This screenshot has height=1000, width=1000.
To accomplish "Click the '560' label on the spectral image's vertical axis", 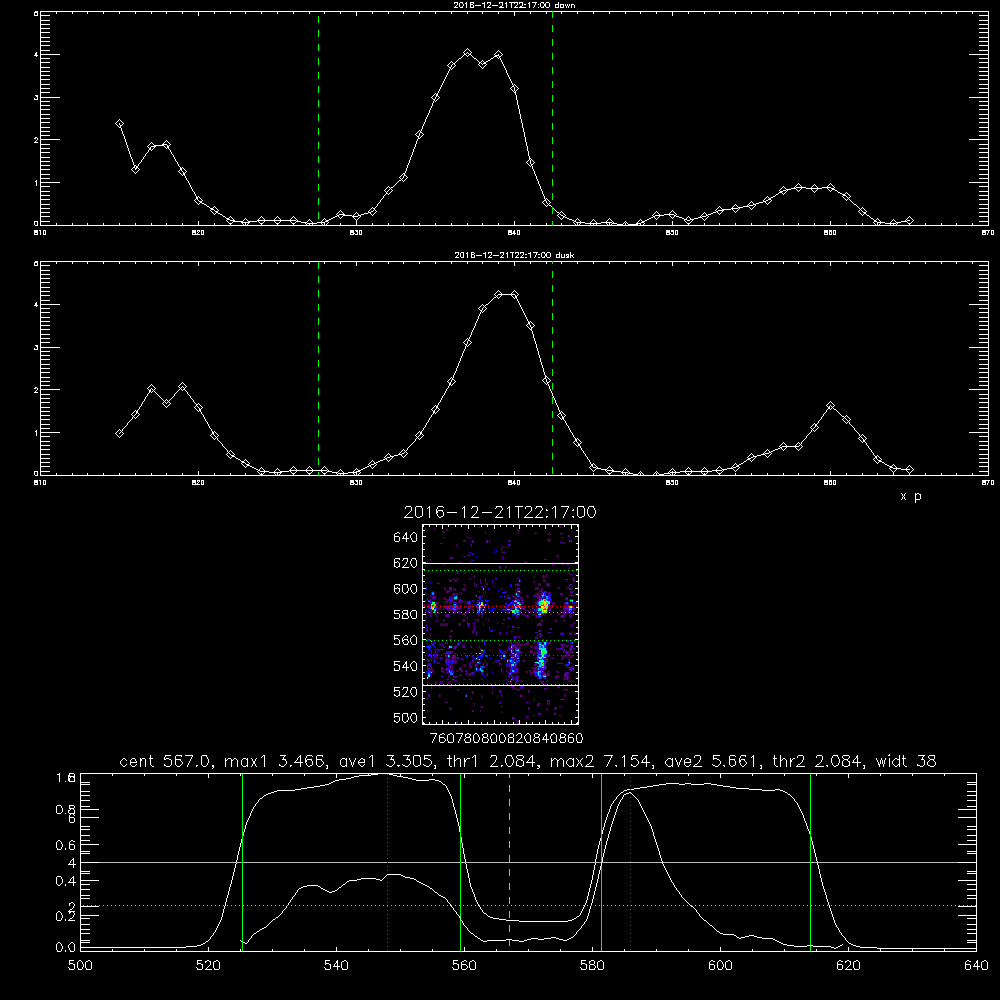I will [405, 640].
